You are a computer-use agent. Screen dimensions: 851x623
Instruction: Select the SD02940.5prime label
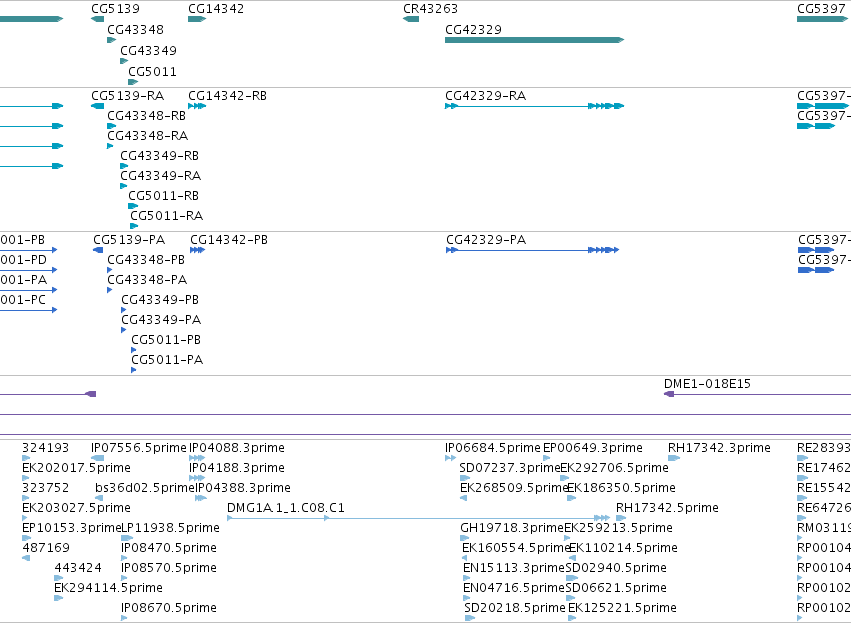pyautogui.click(x=616, y=568)
